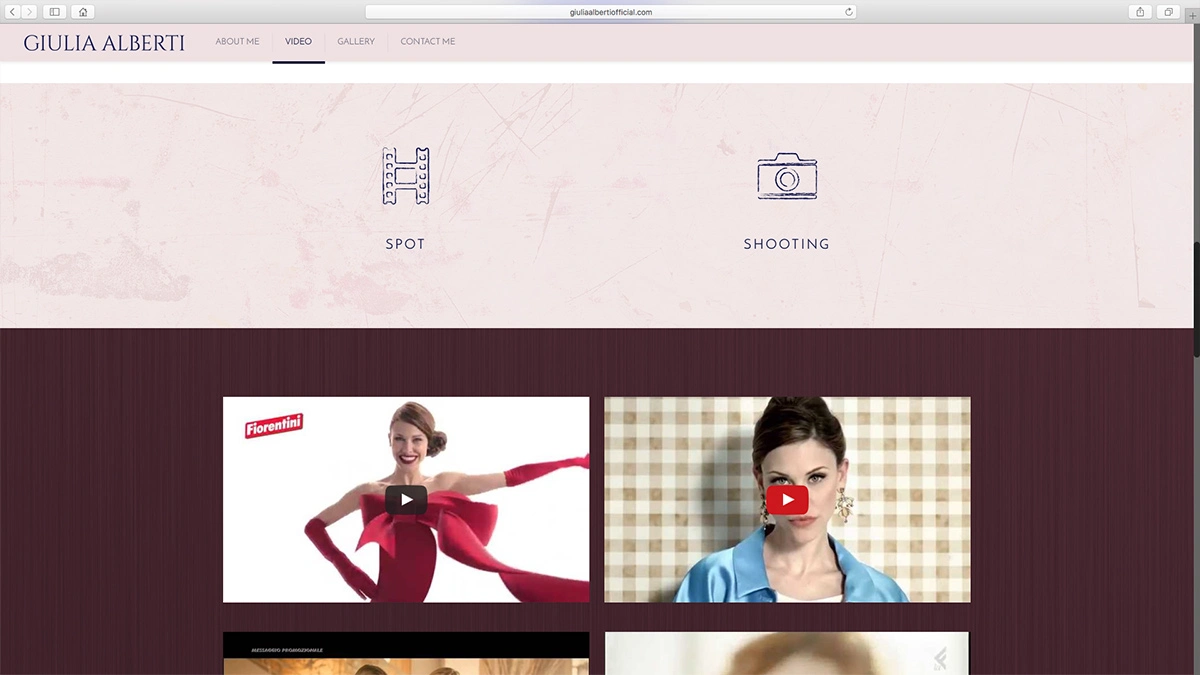
Task: Click the Giulia Alberti site logo
Action: coord(104,43)
